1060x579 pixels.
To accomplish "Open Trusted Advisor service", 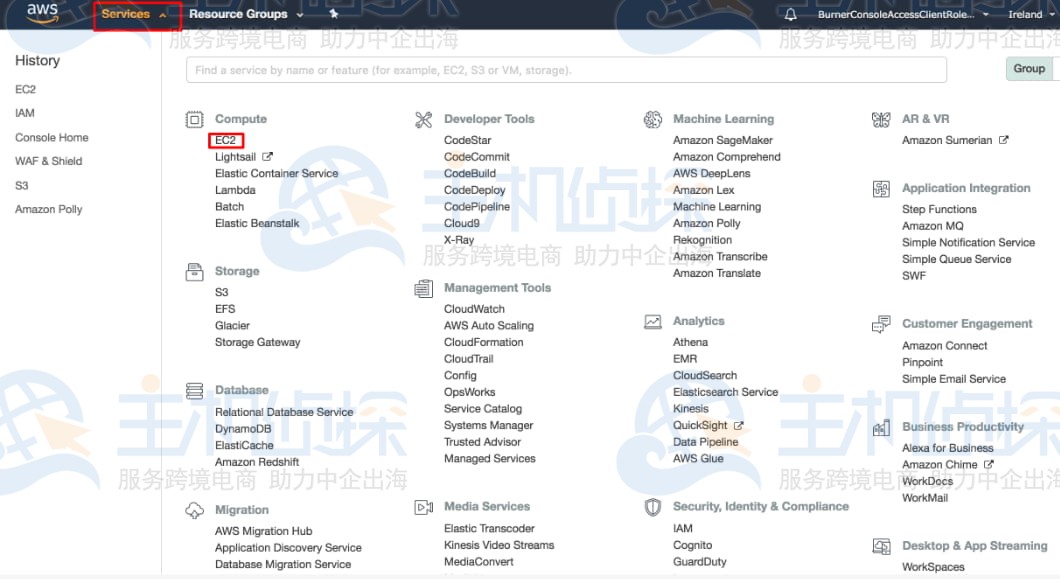I will pyautogui.click(x=483, y=442).
